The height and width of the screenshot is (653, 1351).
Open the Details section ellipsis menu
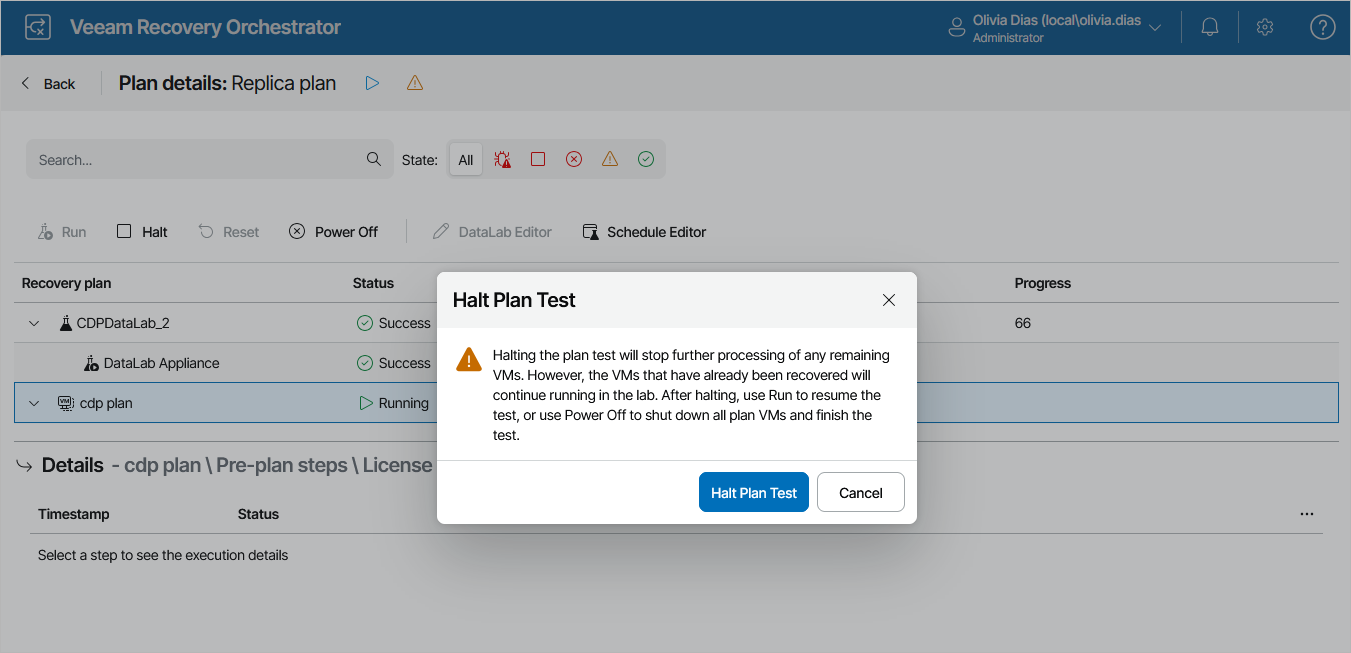click(1306, 514)
